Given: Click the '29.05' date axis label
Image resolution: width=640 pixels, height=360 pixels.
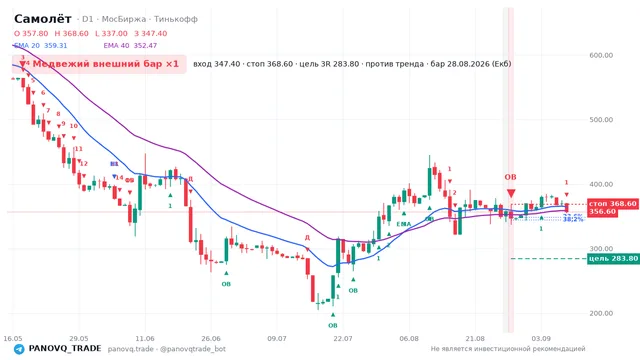Looking at the screenshot, I should click(x=79, y=338).
